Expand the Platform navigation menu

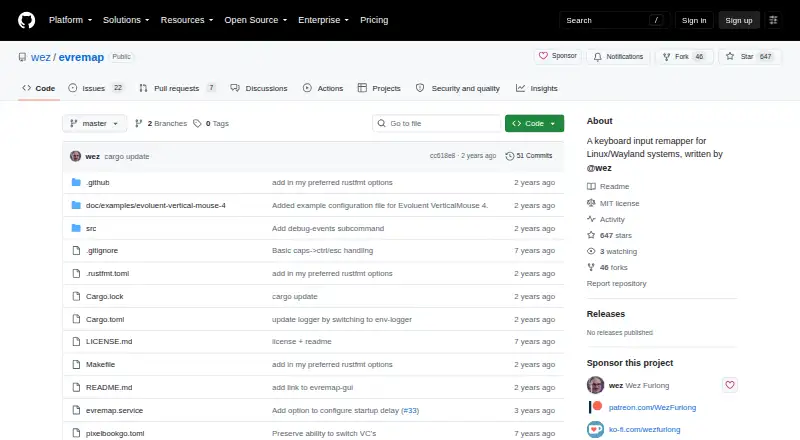coord(70,20)
